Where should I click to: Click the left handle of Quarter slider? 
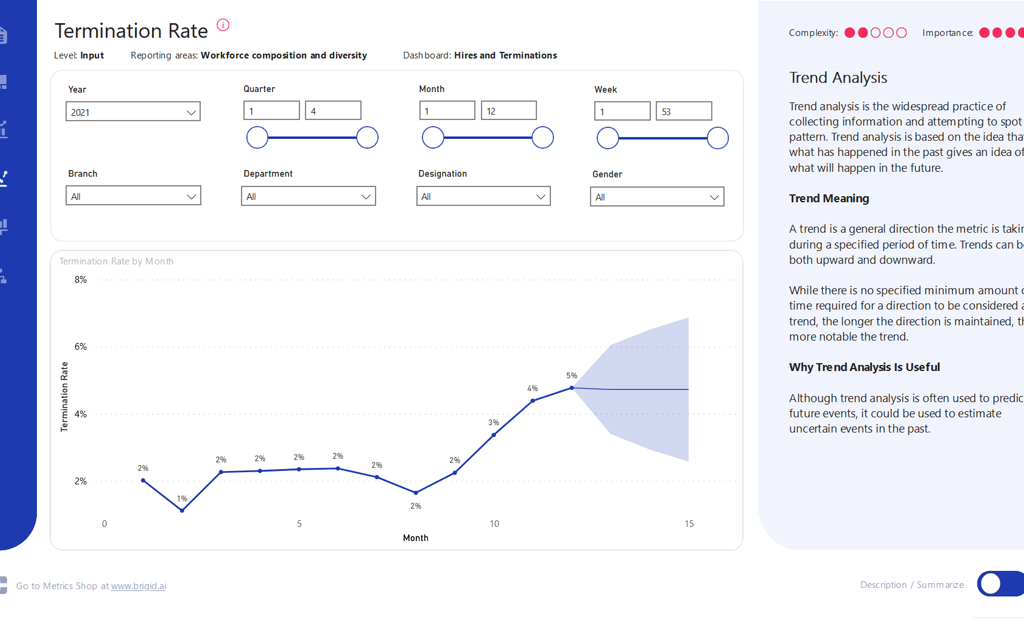click(257, 138)
